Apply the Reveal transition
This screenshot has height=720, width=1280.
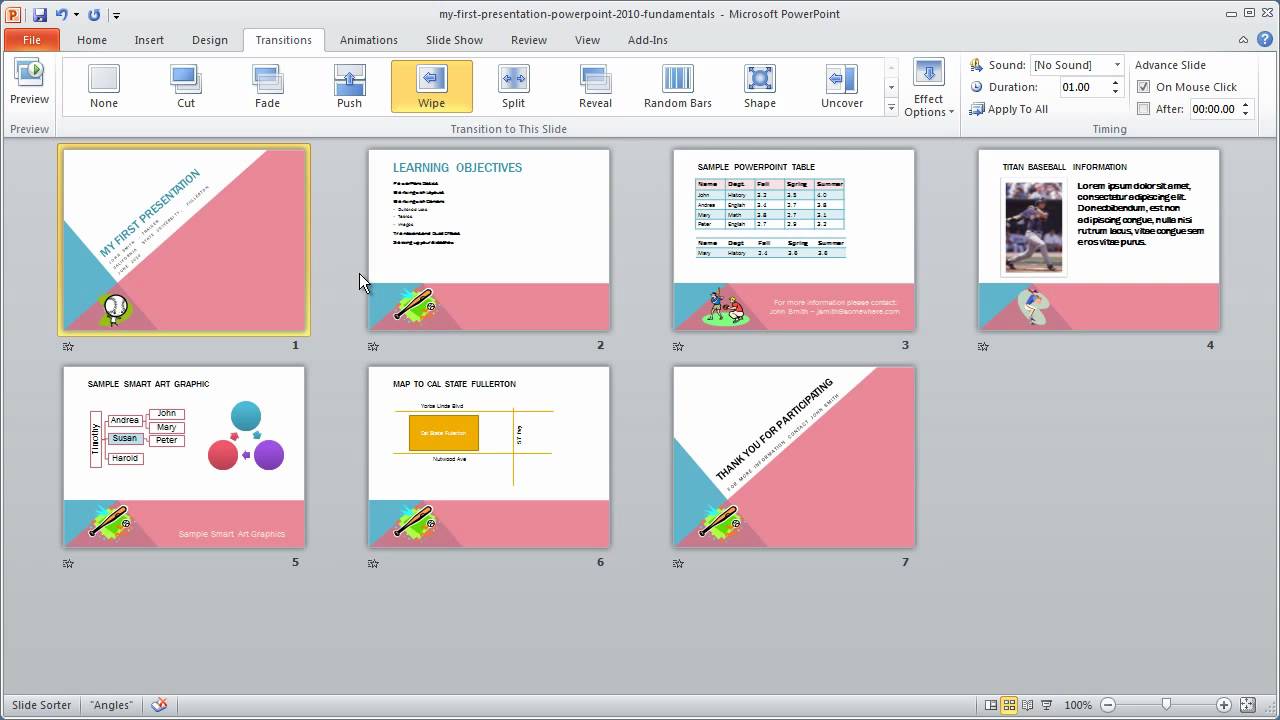point(595,86)
